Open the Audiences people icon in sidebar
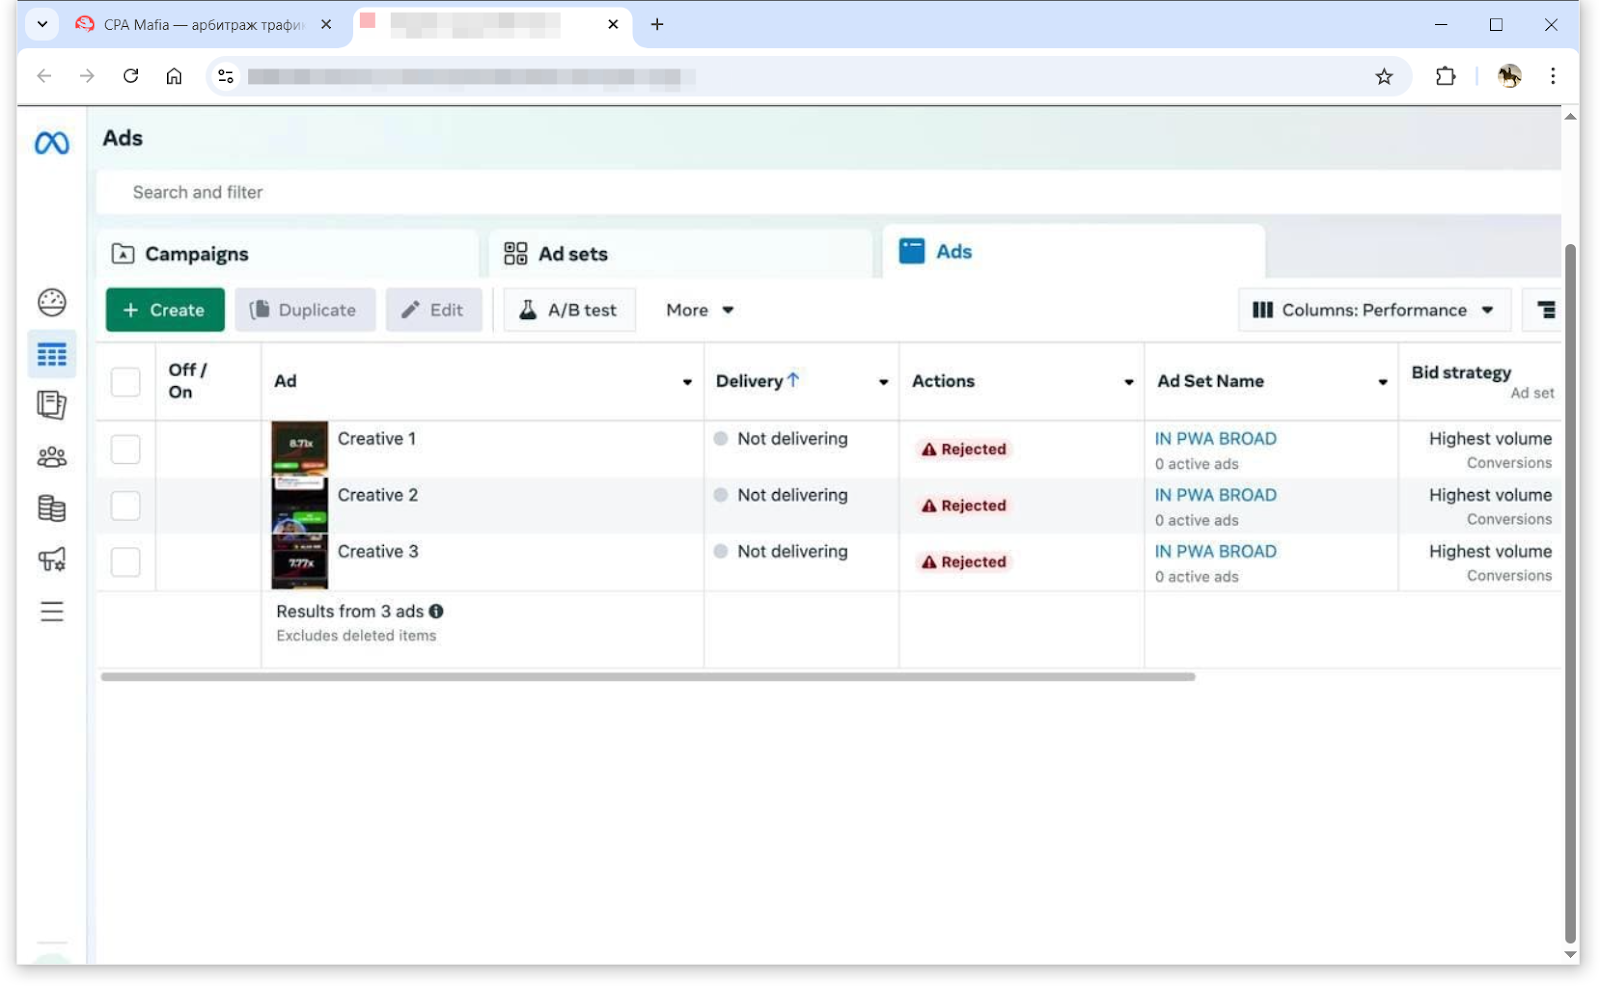Image resolution: width=1600 pixels, height=986 pixels. coord(52,457)
